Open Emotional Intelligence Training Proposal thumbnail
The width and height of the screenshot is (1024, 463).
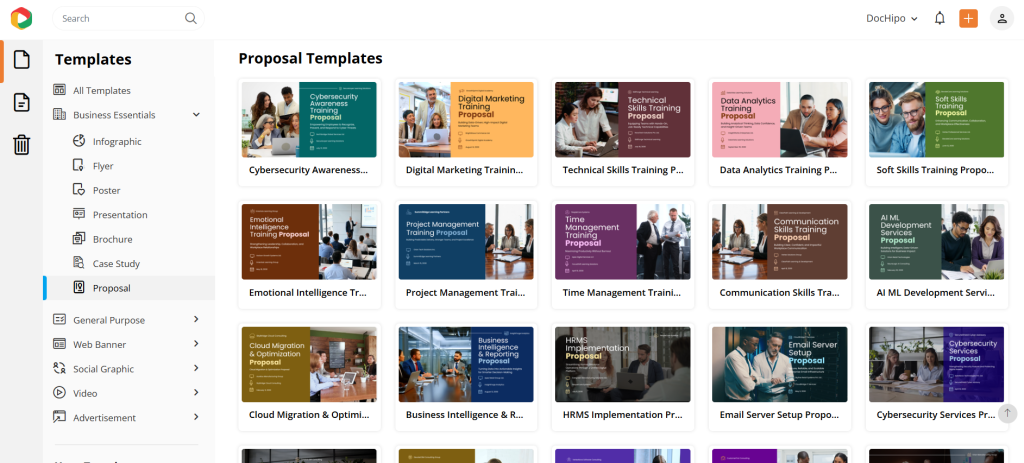tap(309, 242)
